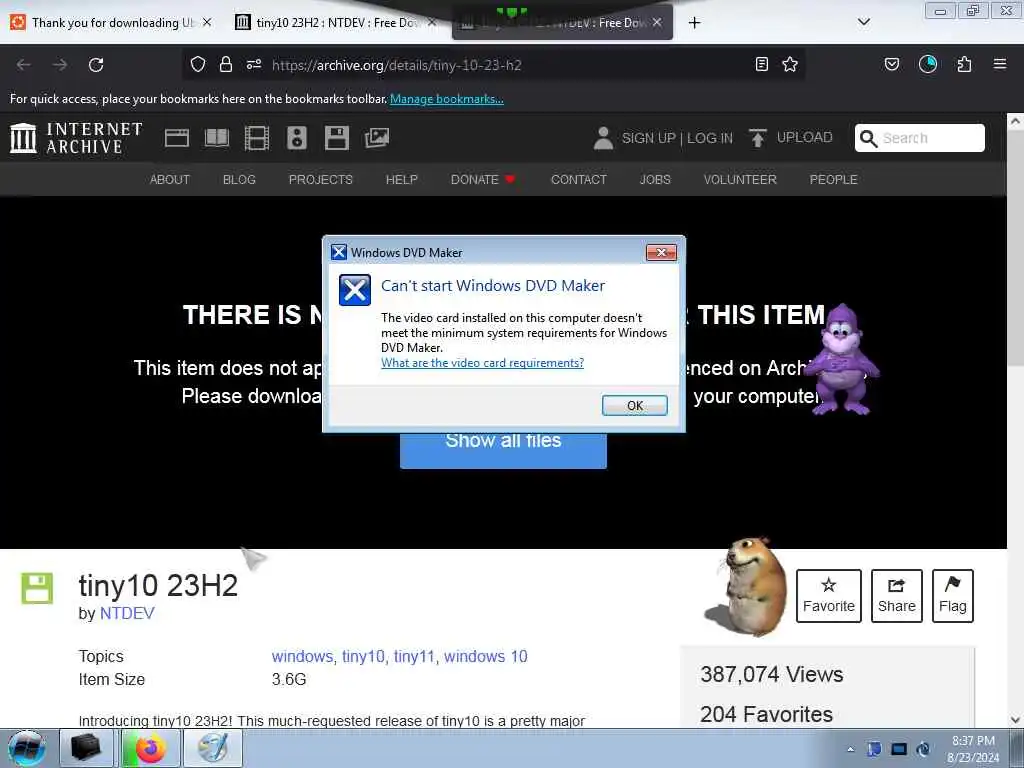Open the tracking protection shield icon
Screen dimensions: 1024x768
tap(198, 64)
